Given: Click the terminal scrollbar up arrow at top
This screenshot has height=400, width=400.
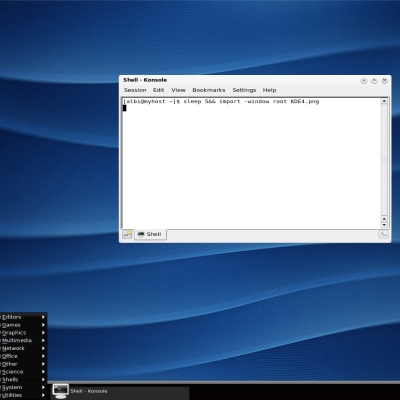Looking at the screenshot, I should [x=384, y=101].
